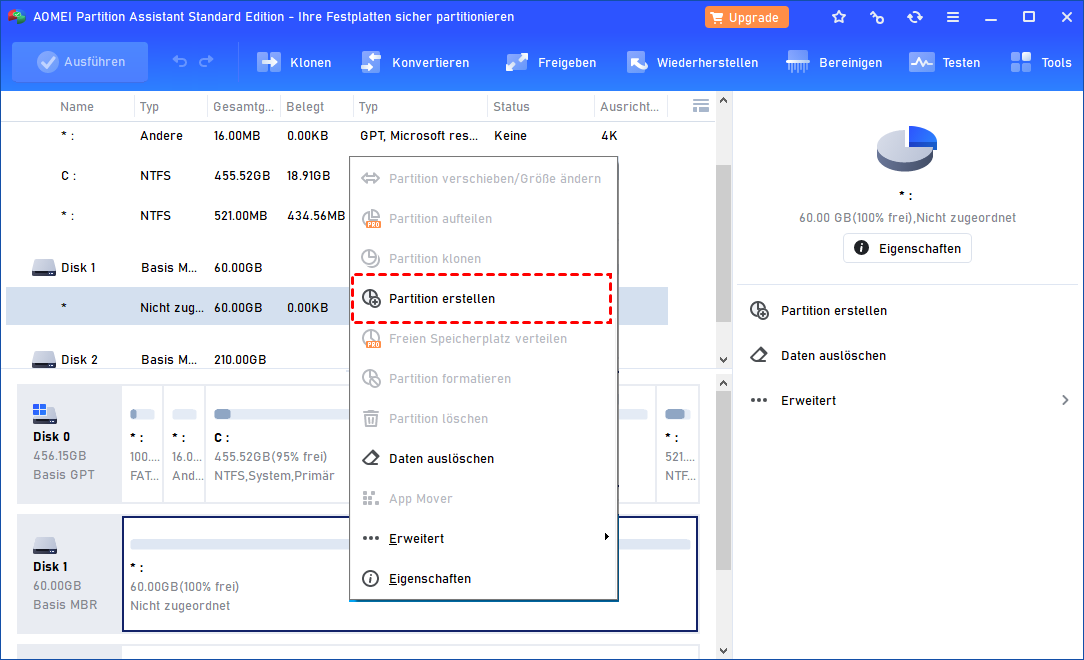Click the greyed-out Partition formatieren menu entry
The height and width of the screenshot is (660, 1084).
click(483, 379)
